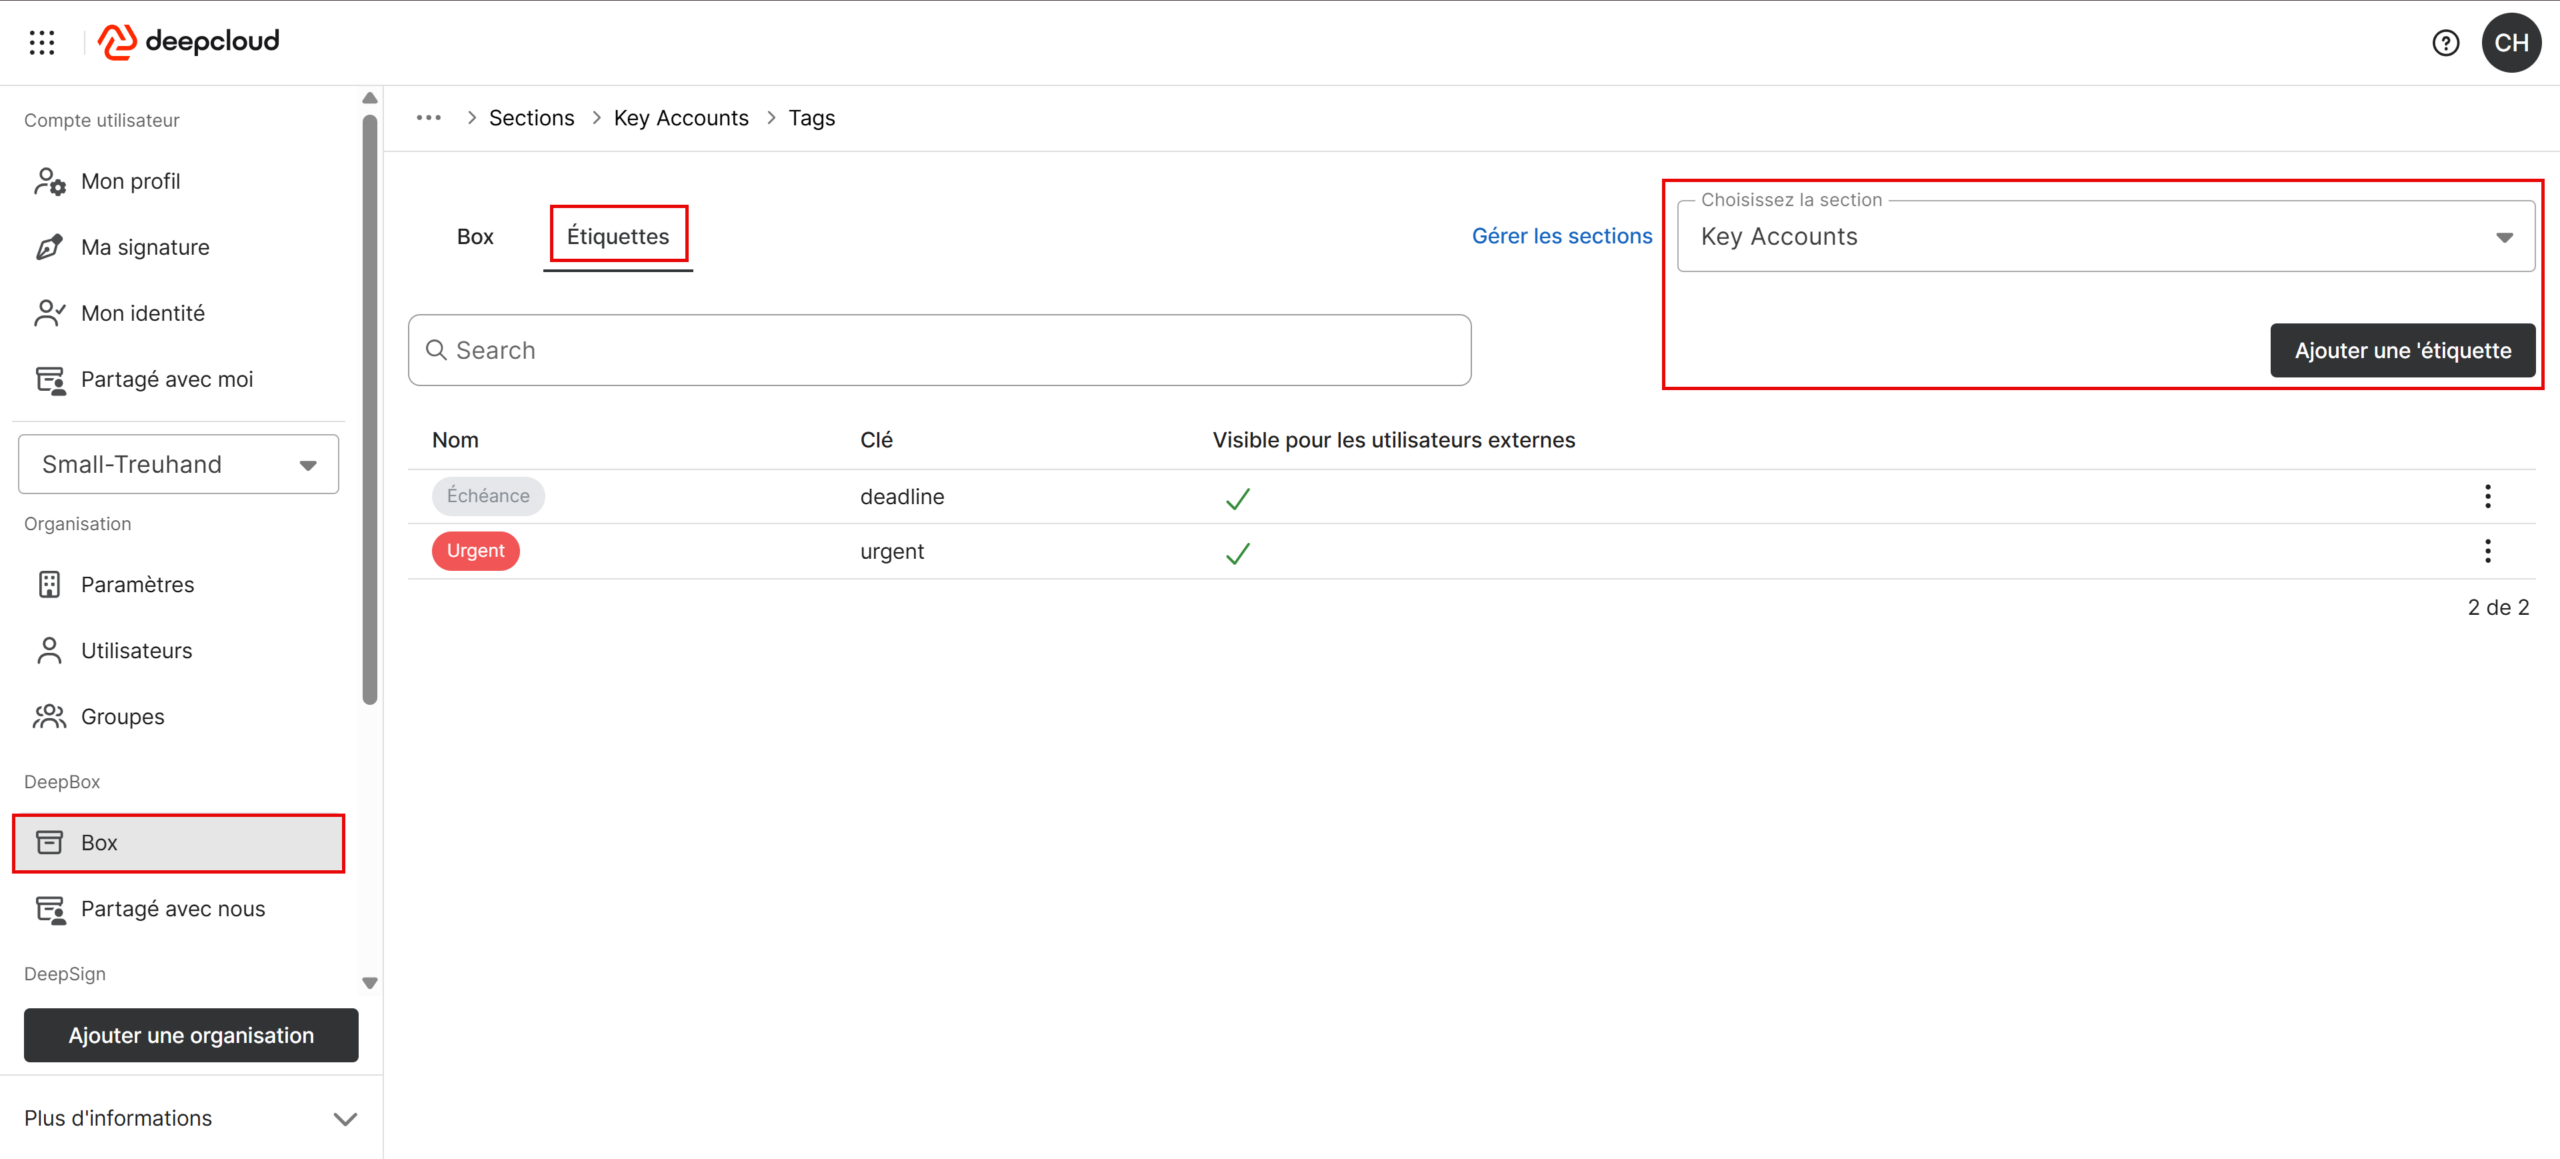Click Ajouter une 'étiquette button
This screenshot has height=1159, width=2560.
click(2402, 351)
